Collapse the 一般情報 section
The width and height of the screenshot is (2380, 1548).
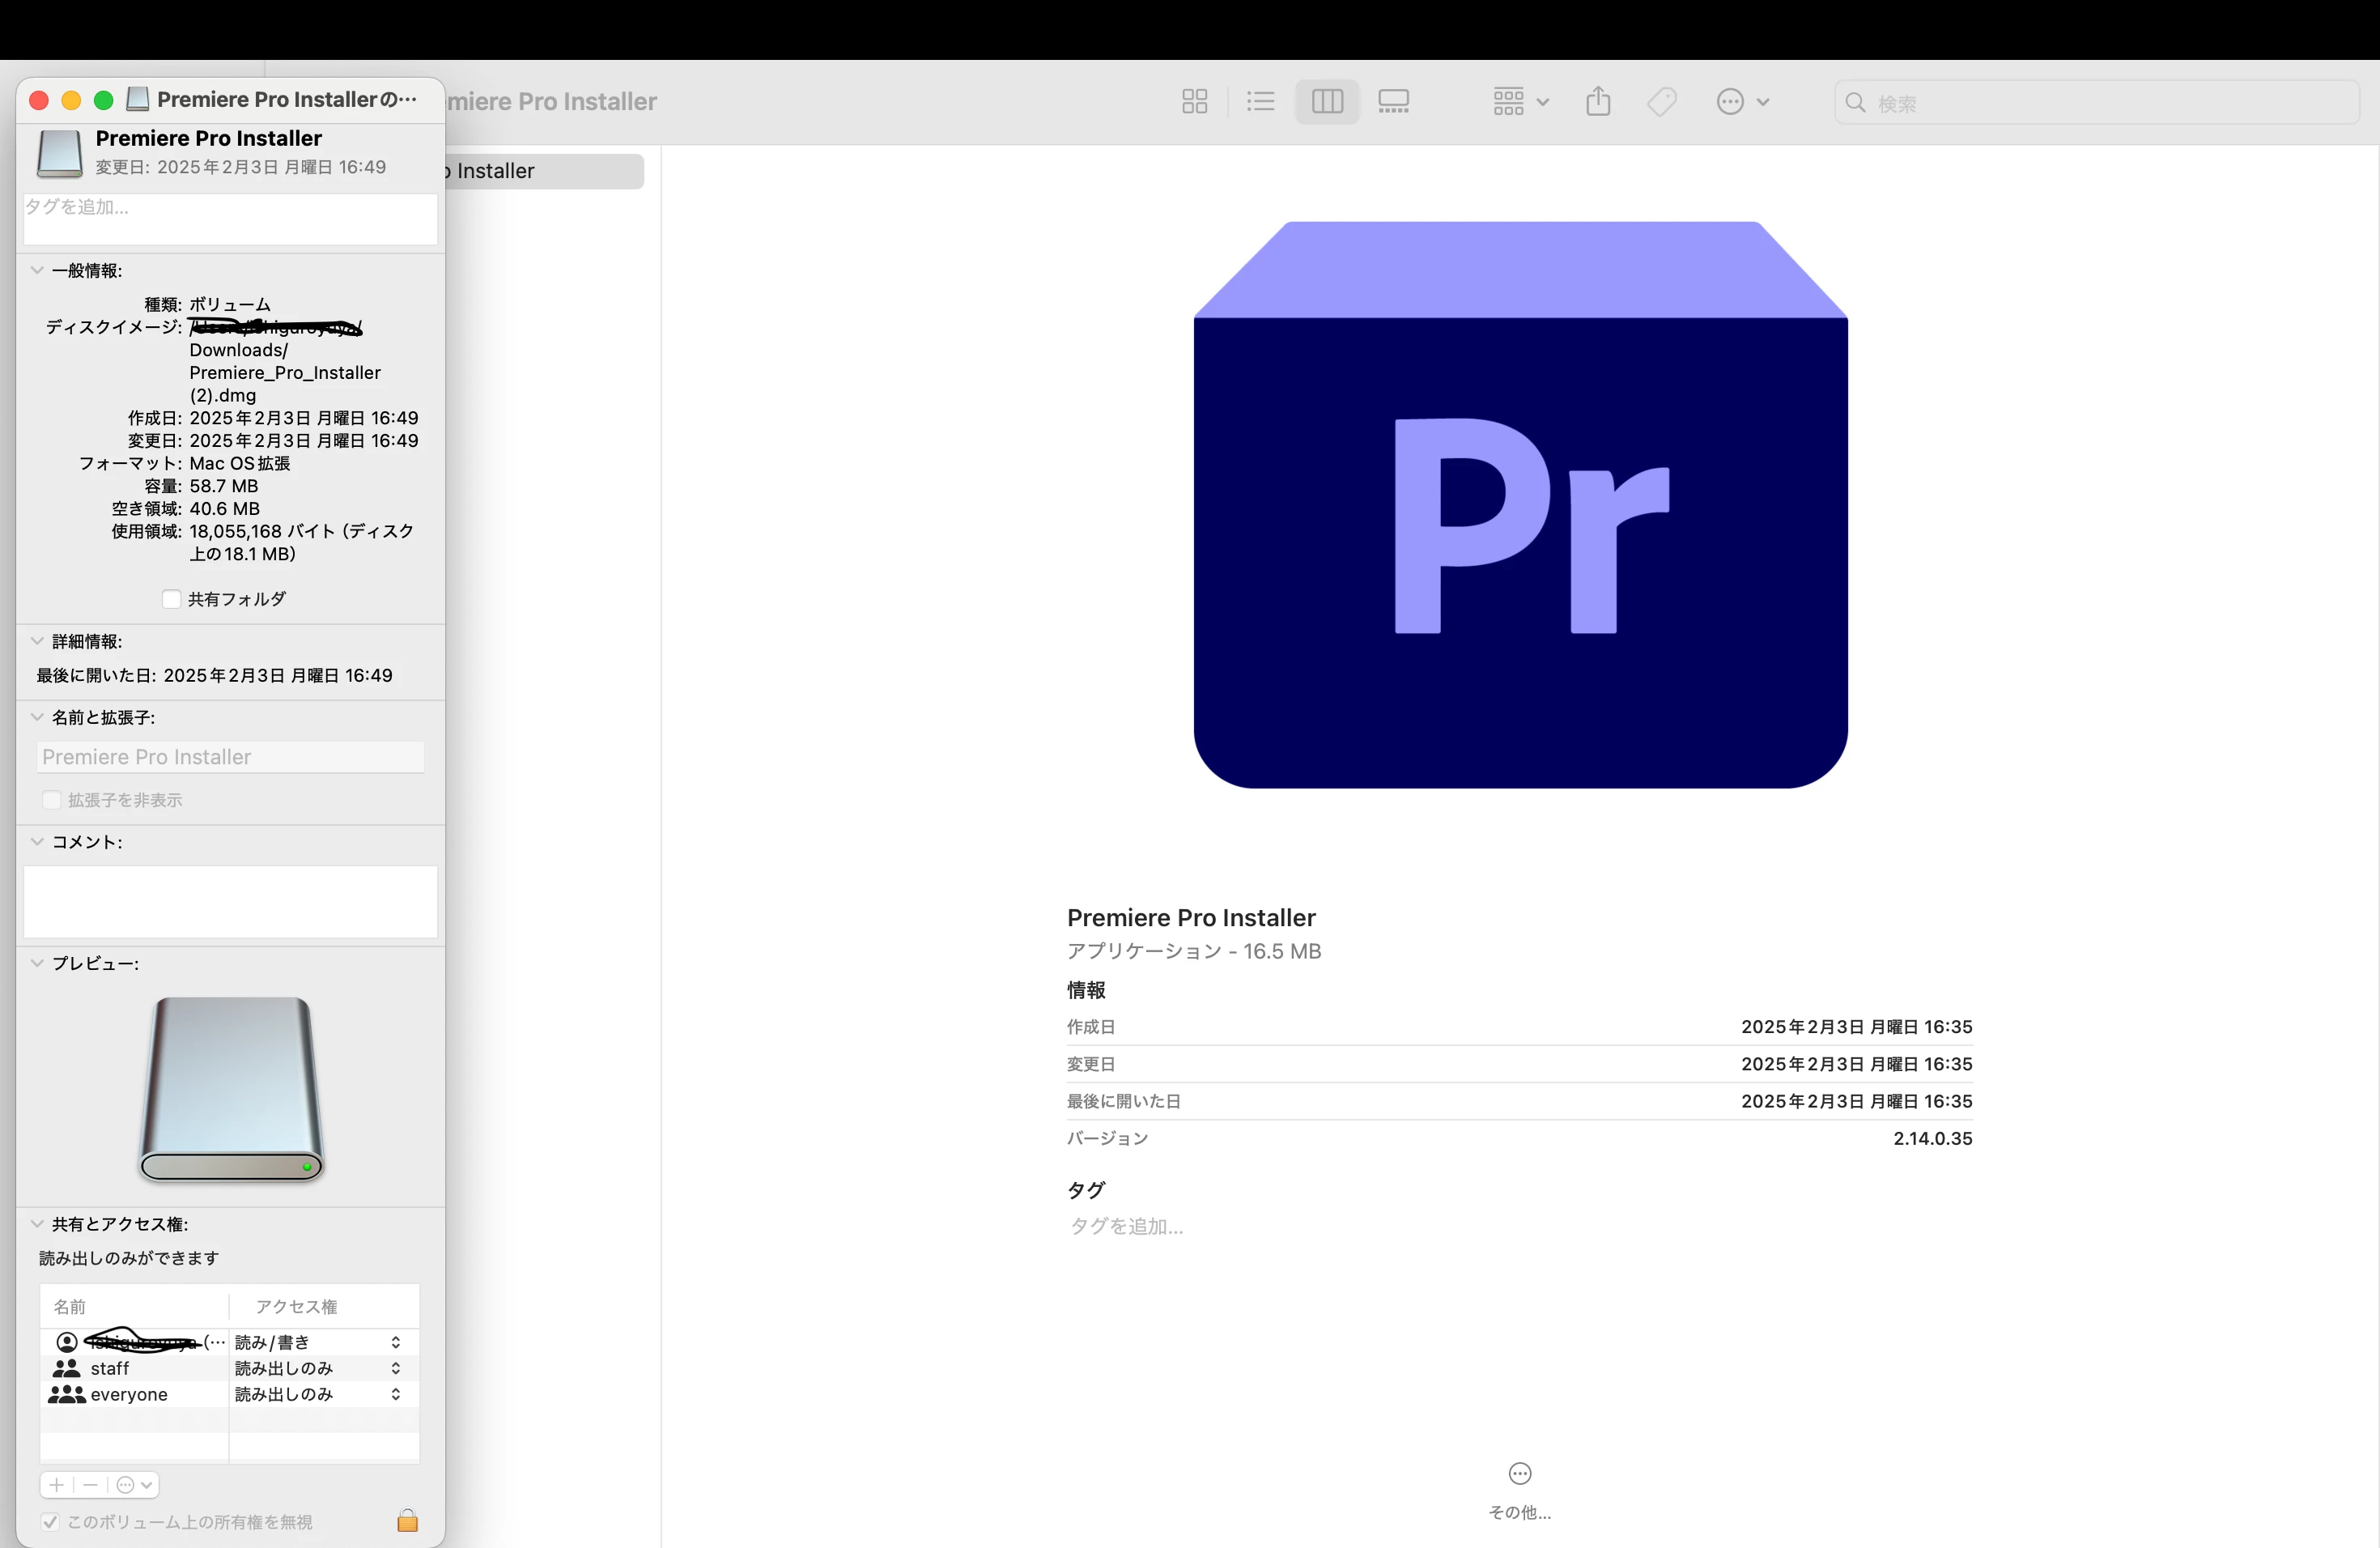(37, 270)
